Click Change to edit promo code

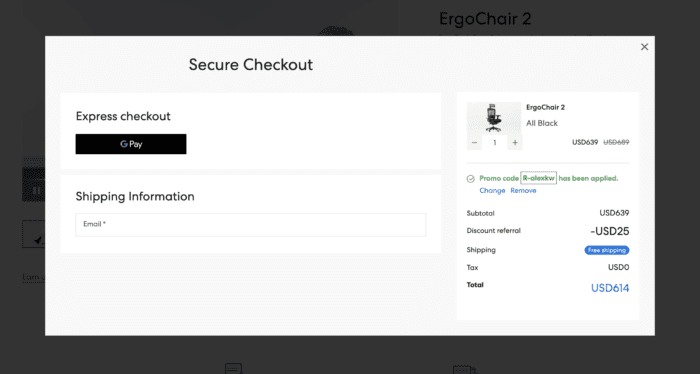(x=492, y=191)
